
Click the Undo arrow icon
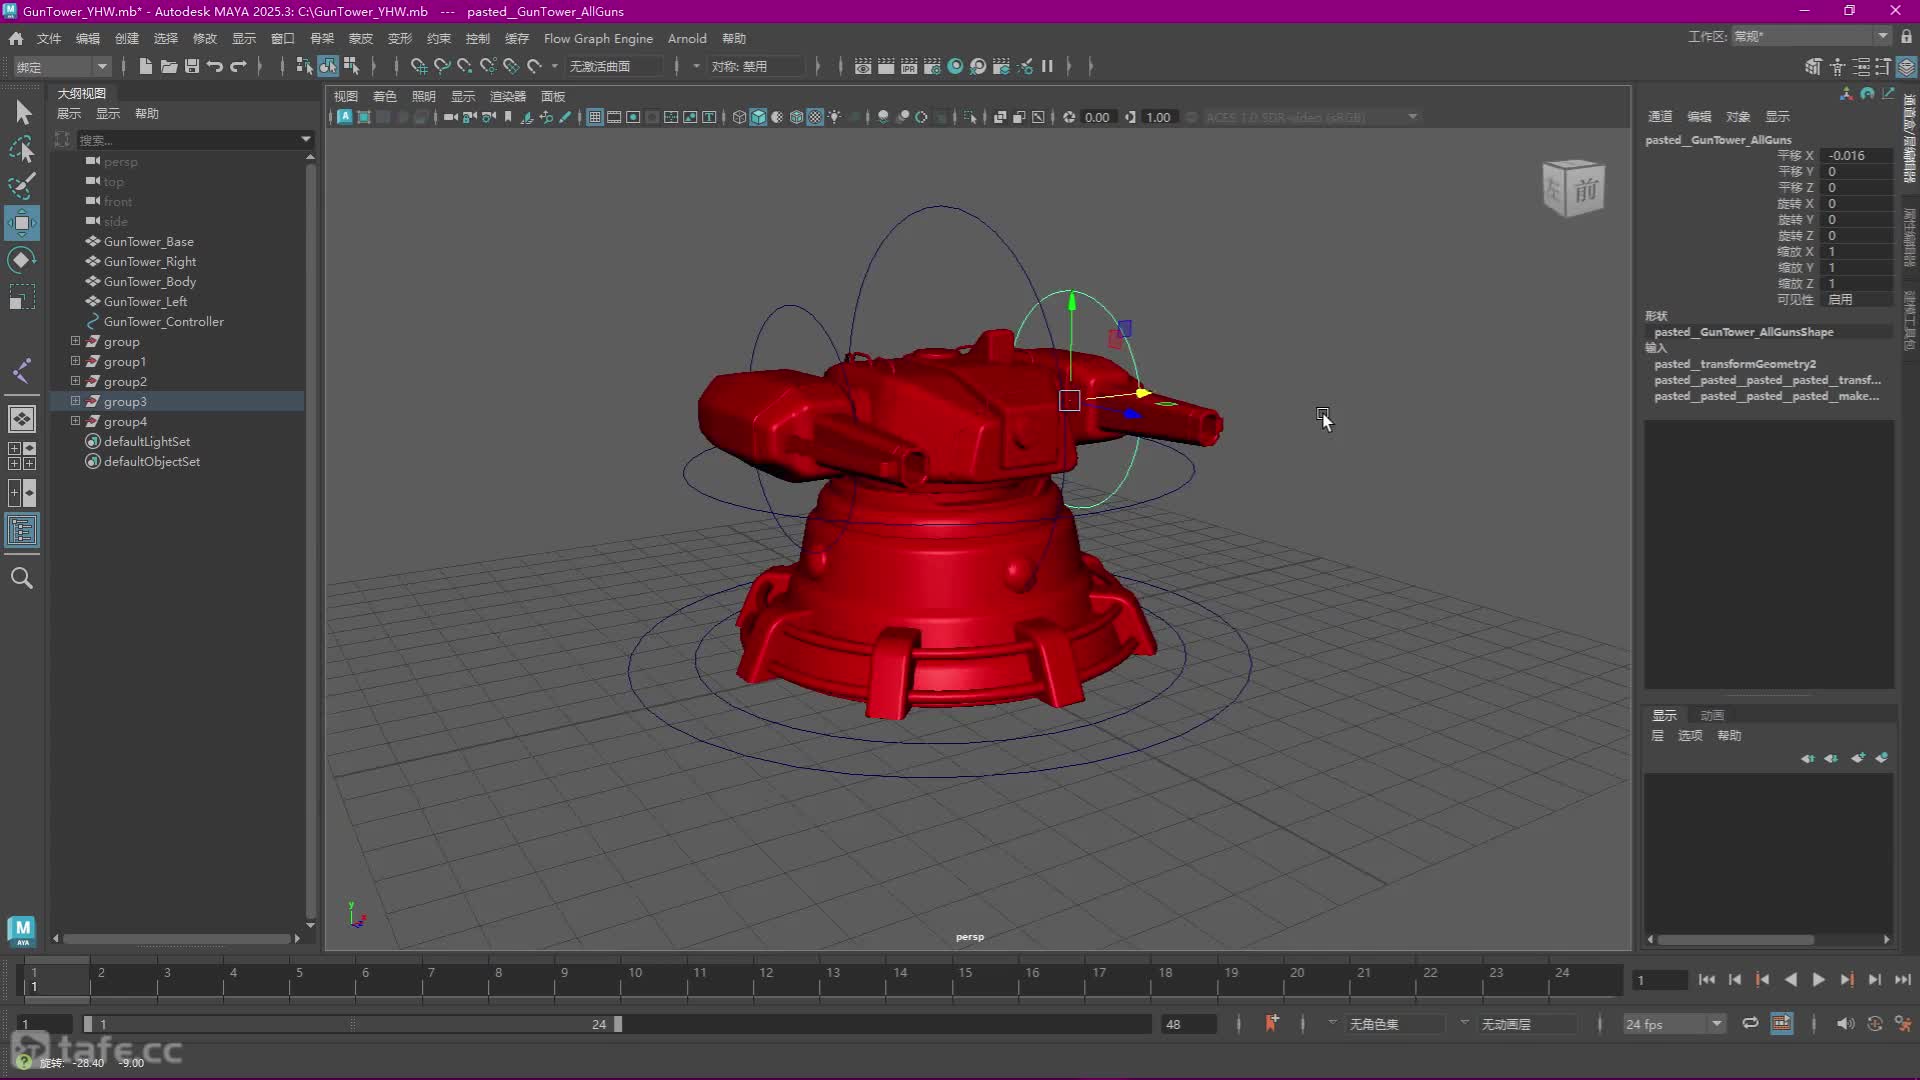pyautogui.click(x=215, y=66)
